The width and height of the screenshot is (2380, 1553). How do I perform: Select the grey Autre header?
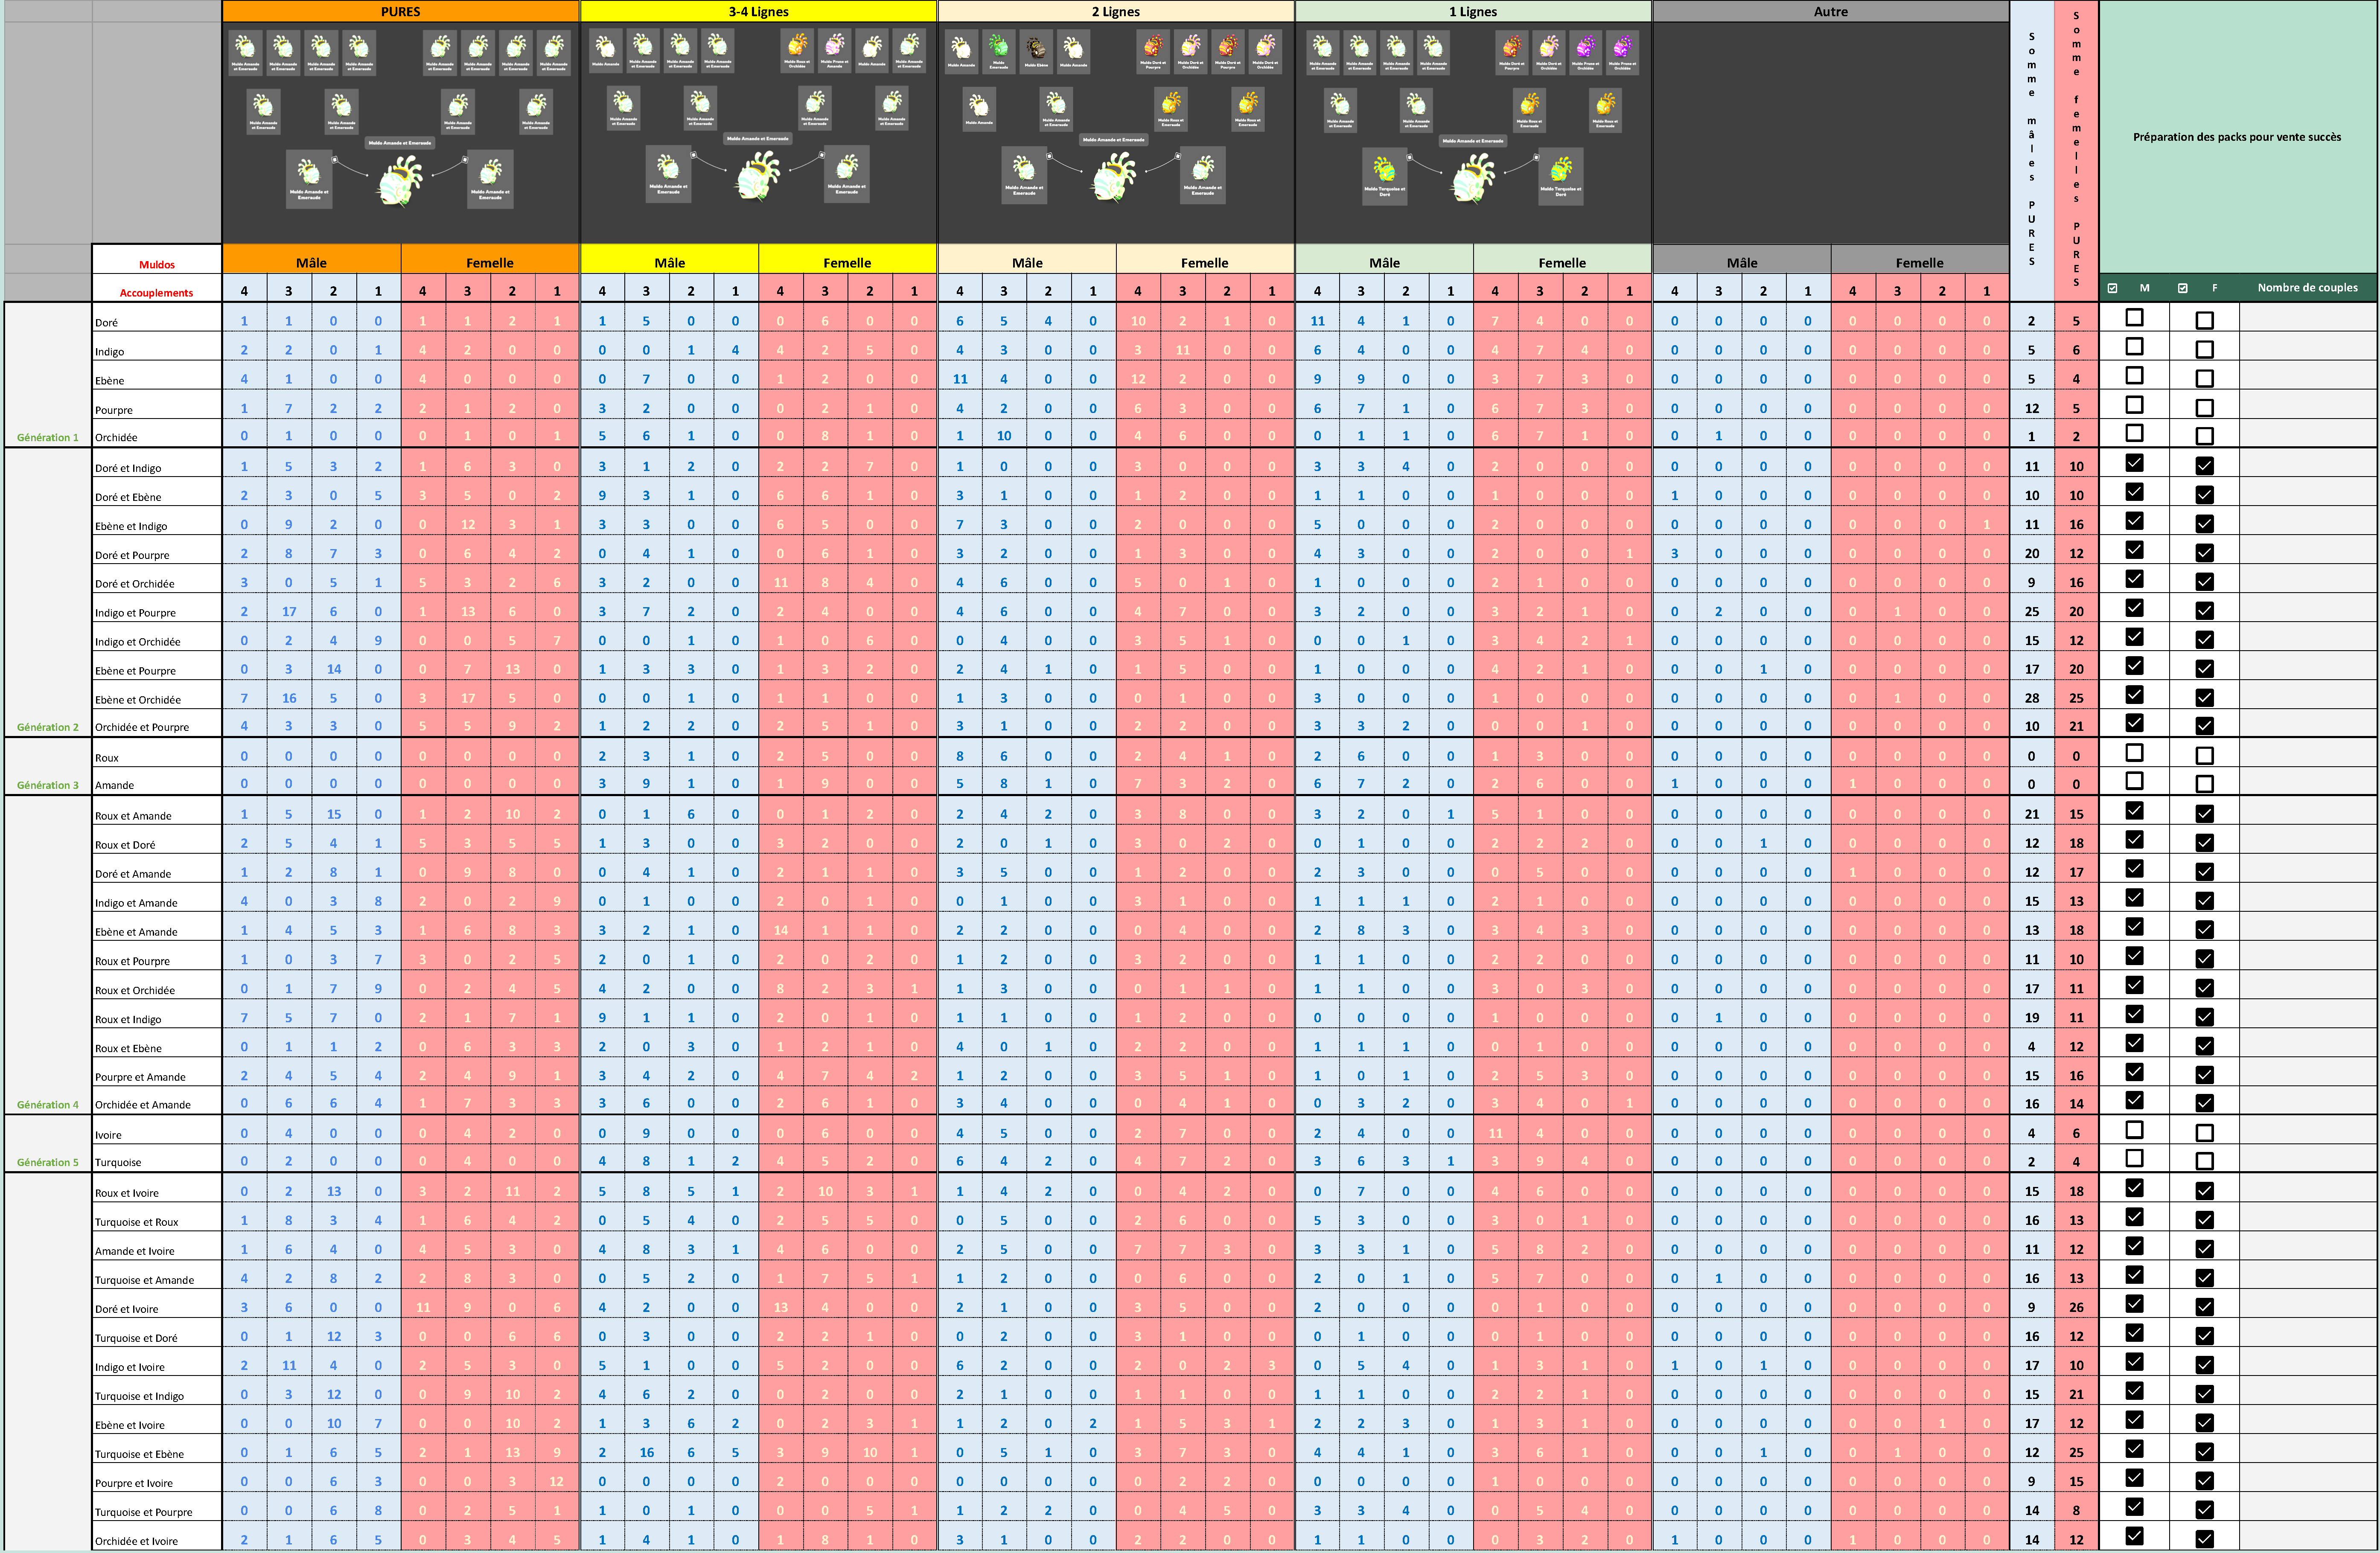[x=1831, y=11]
